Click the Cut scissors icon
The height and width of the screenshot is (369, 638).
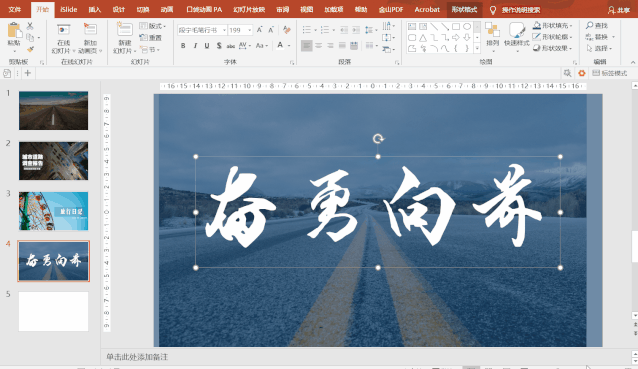tap(30, 26)
